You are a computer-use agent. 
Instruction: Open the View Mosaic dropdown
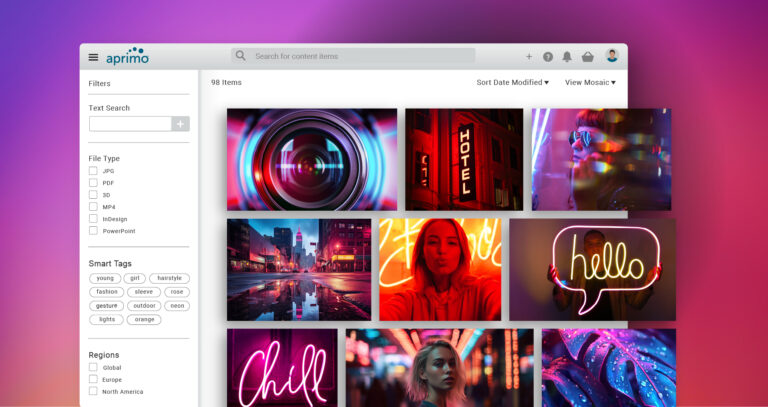[590, 82]
